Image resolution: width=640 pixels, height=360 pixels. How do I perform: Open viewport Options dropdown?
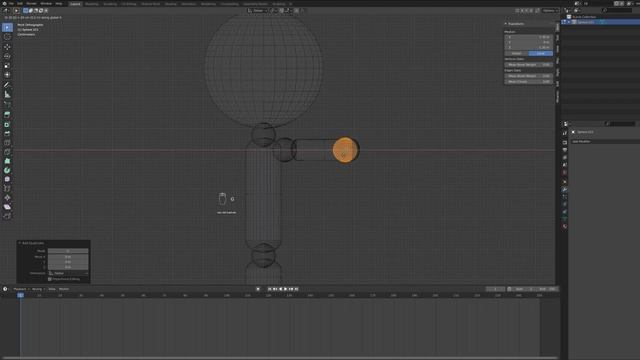(x=550, y=11)
